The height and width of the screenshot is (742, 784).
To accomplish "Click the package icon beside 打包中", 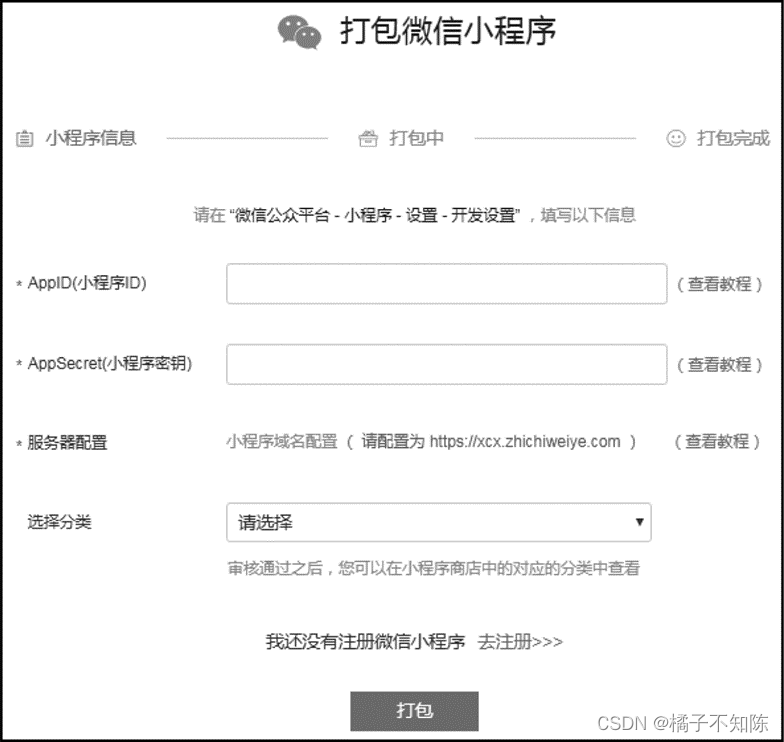I will [x=368, y=138].
